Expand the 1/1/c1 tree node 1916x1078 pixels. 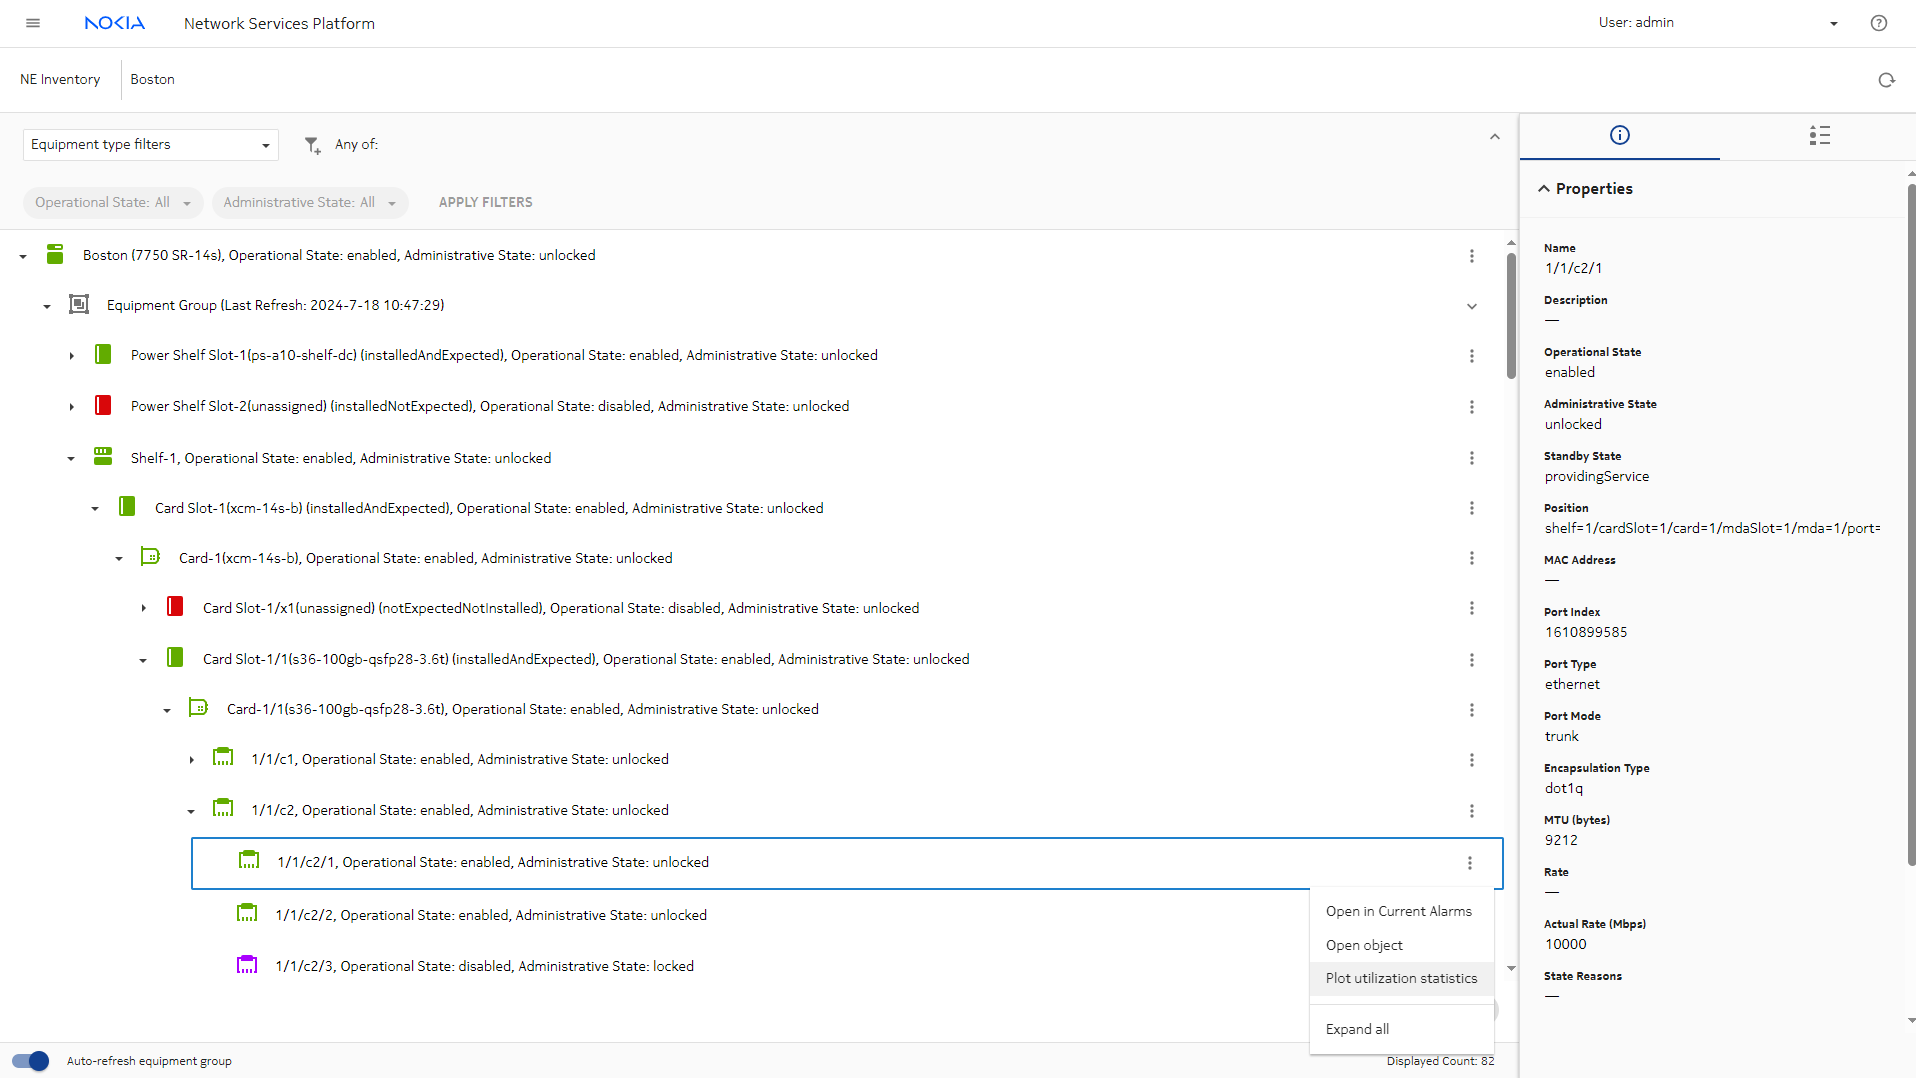[191, 760]
